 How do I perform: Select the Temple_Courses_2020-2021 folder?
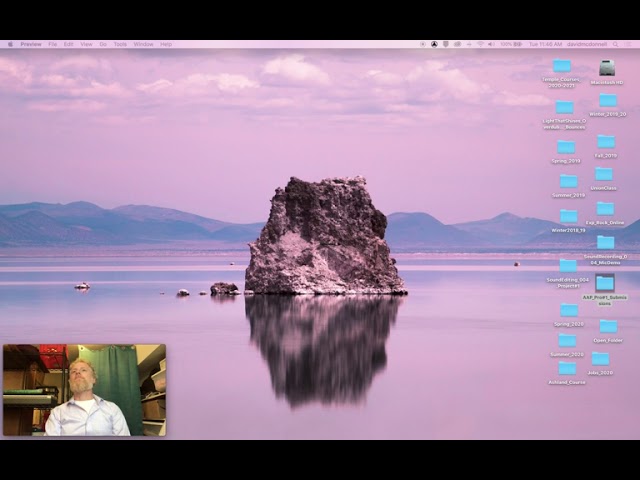562,66
